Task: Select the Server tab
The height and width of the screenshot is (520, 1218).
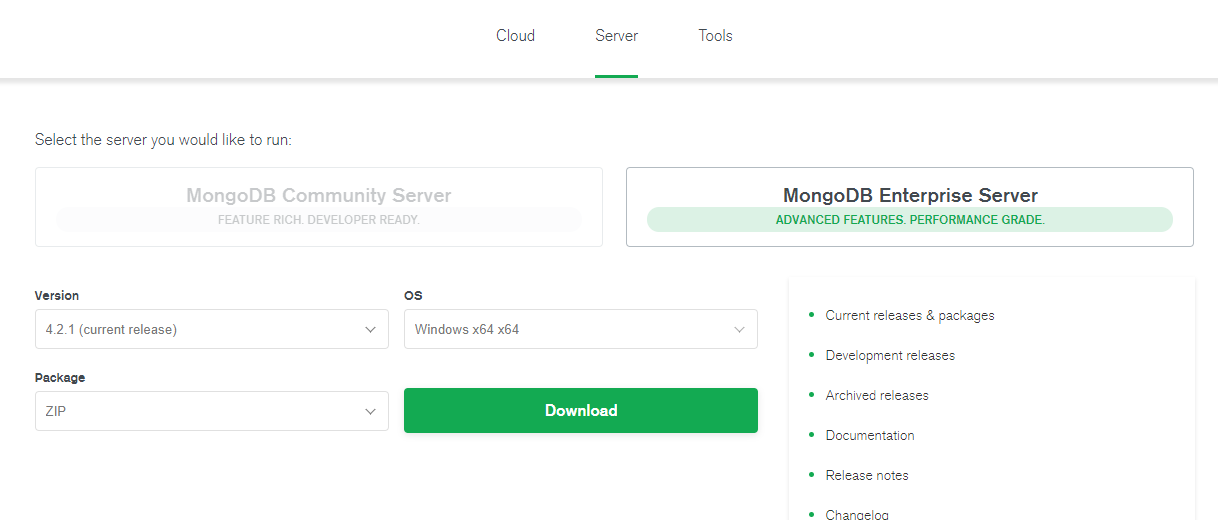Action: point(616,36)
